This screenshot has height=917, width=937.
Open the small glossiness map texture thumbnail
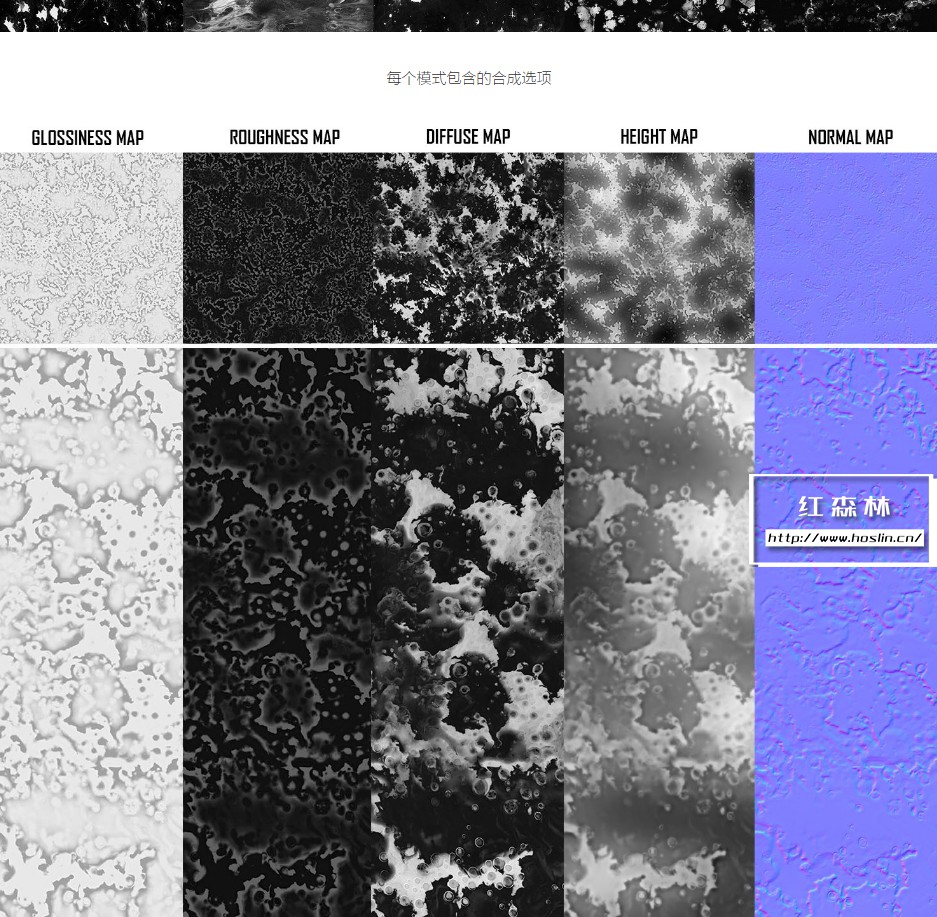pyautogui.click(x=91, y=248)
